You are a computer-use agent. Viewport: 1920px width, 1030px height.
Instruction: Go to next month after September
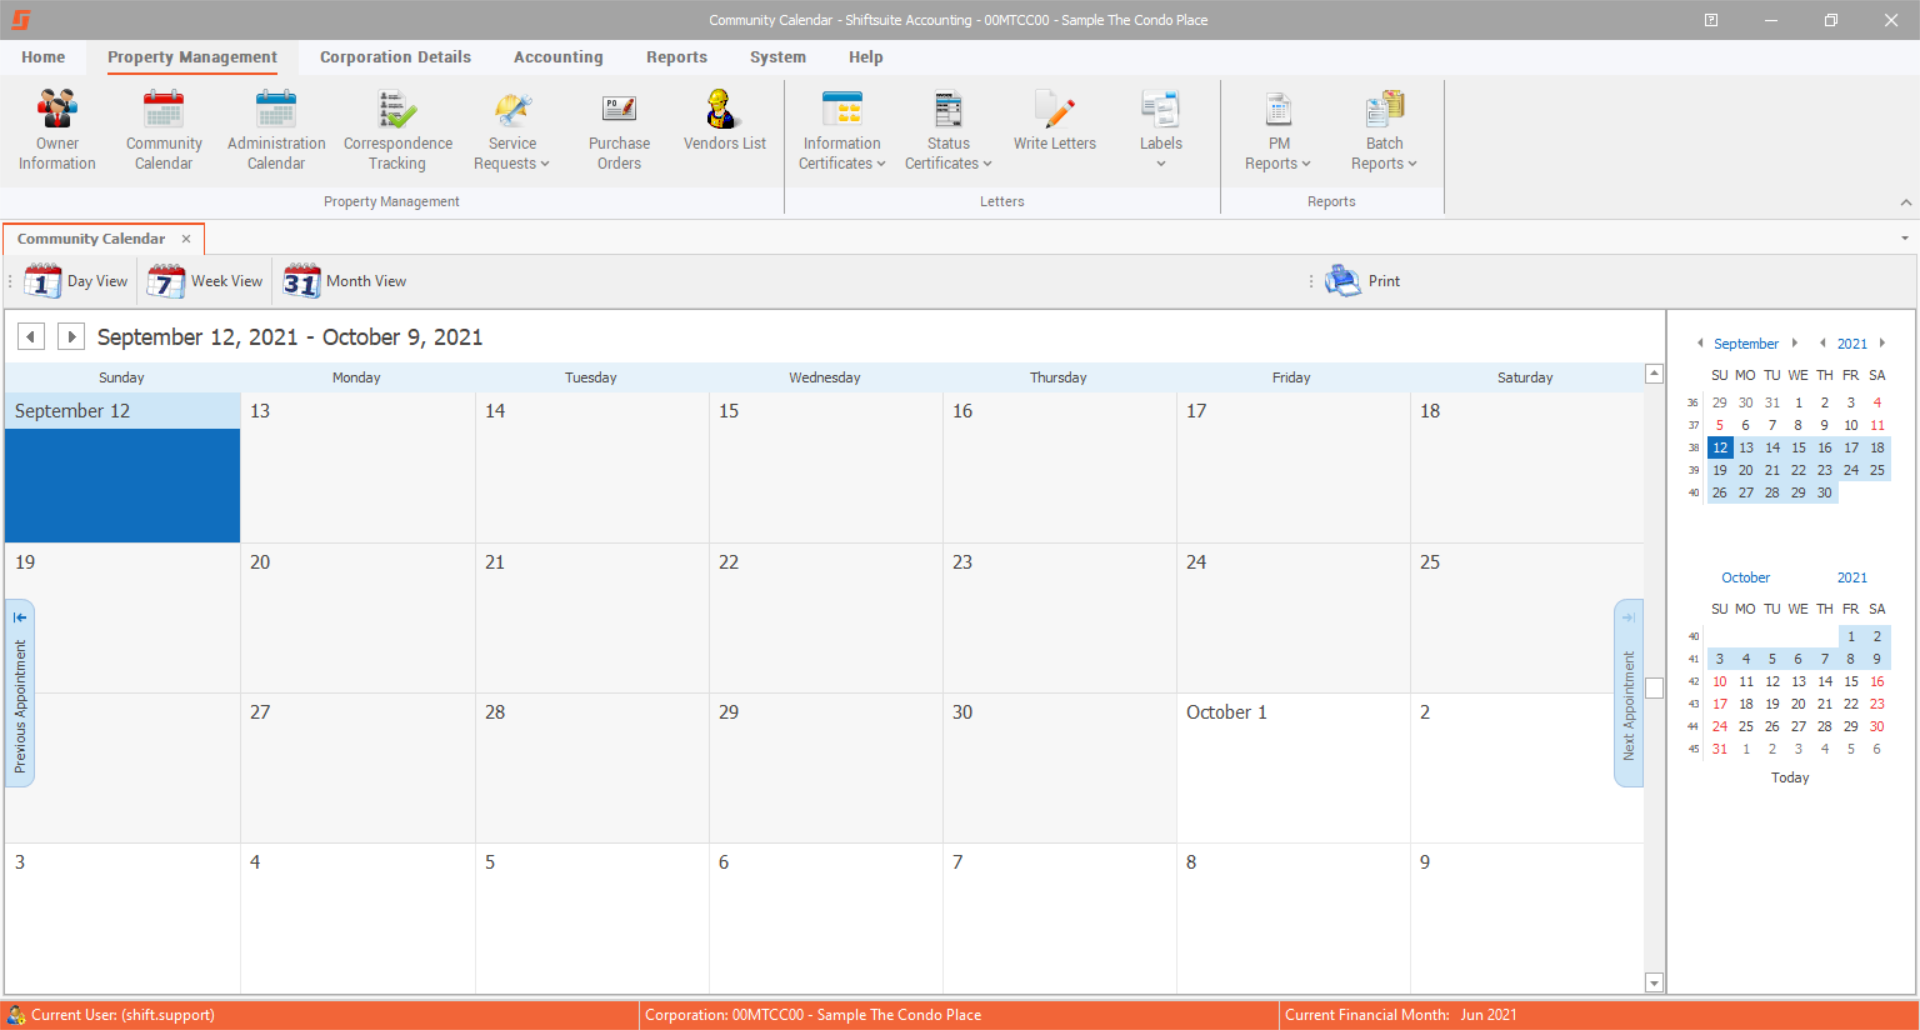tap(1795, 343)
